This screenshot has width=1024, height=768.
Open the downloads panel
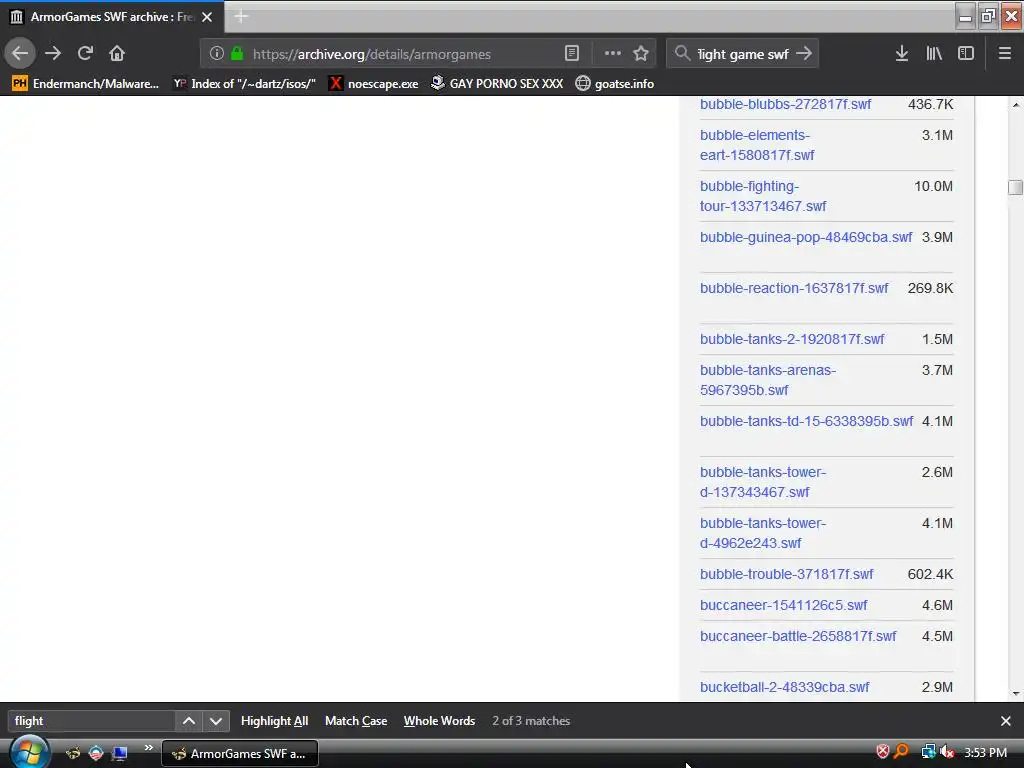pos(902,54)
